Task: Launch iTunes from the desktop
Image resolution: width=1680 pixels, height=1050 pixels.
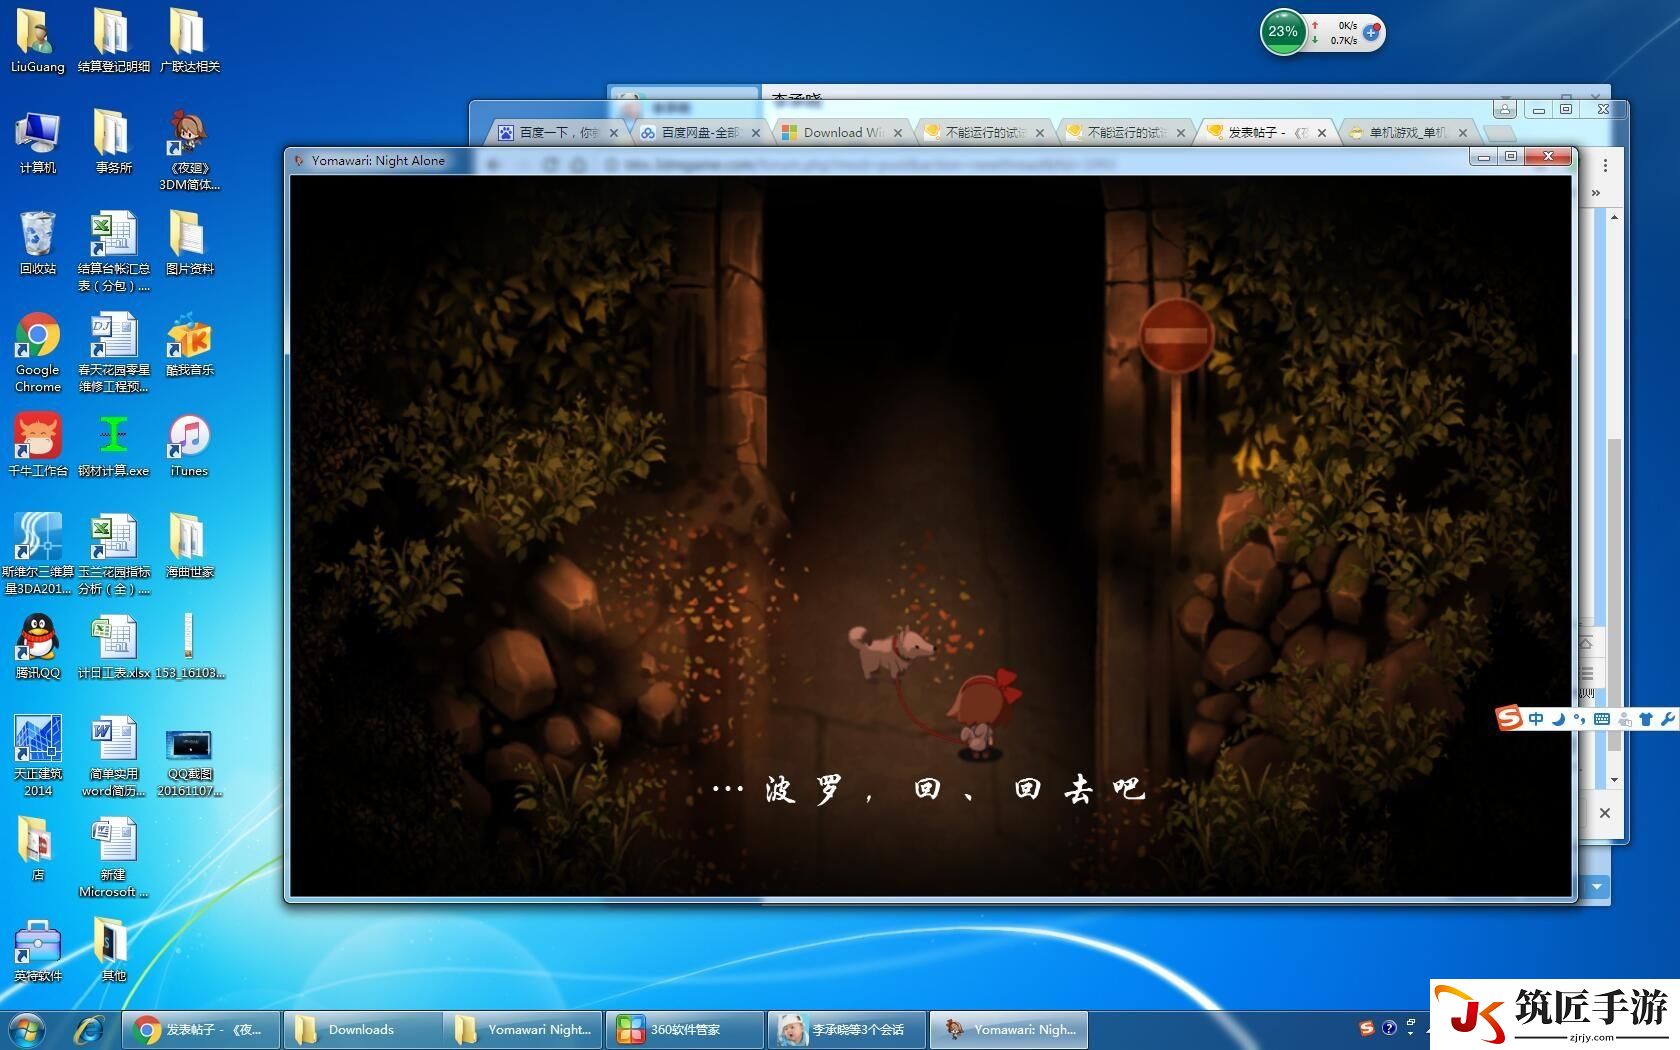Action: click(189, 445)
